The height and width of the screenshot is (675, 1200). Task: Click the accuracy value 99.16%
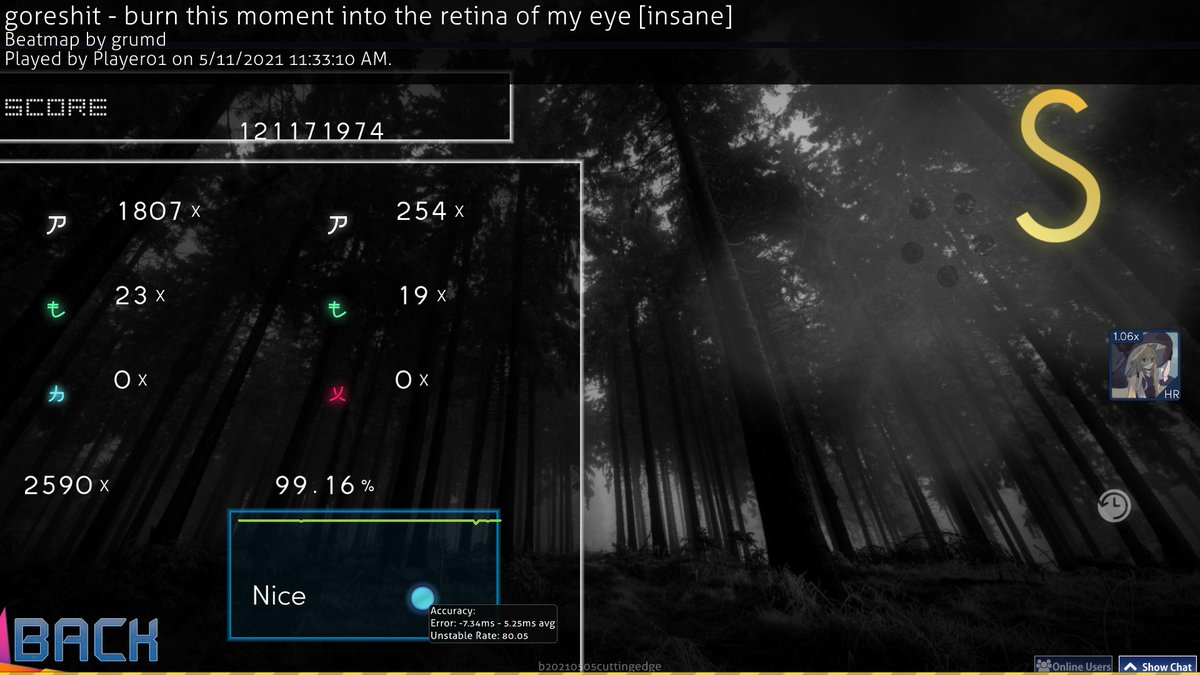coord(325,486)
